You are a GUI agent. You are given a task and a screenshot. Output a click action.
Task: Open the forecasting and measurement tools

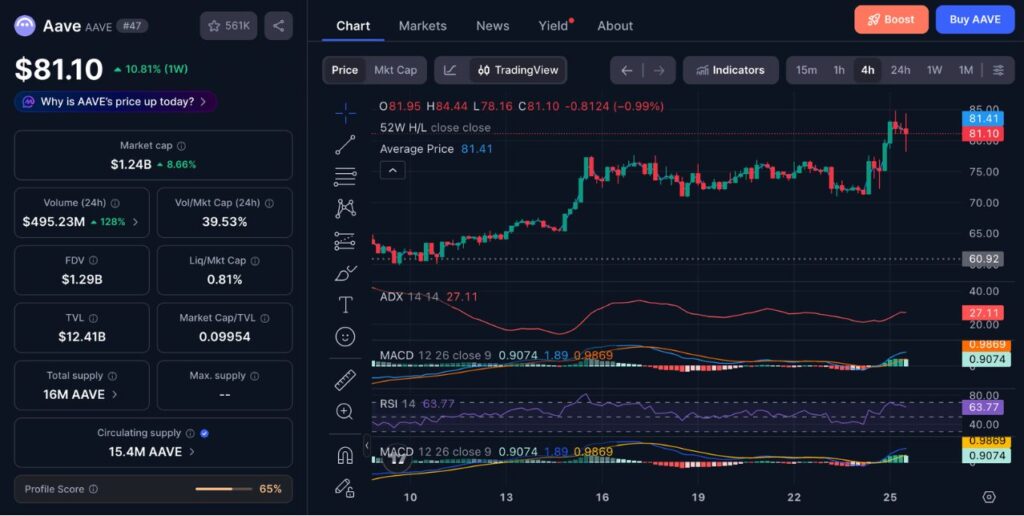point(345,241)
